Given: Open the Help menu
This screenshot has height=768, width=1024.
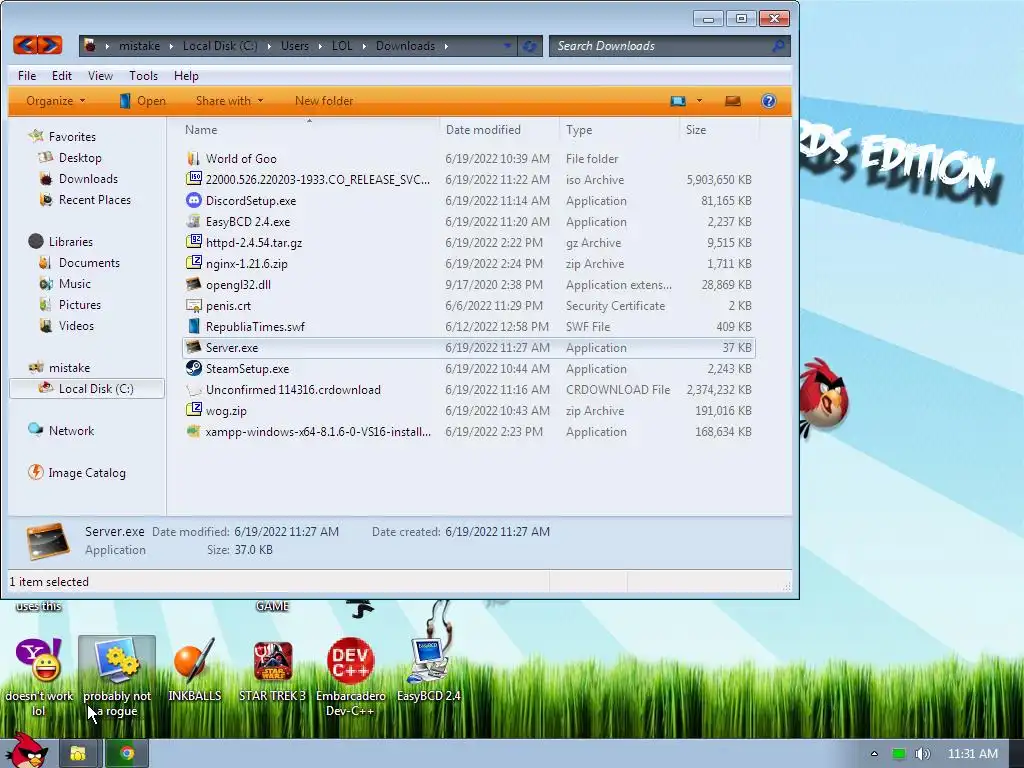Looking at the screenshot, I should pos(186,76).
